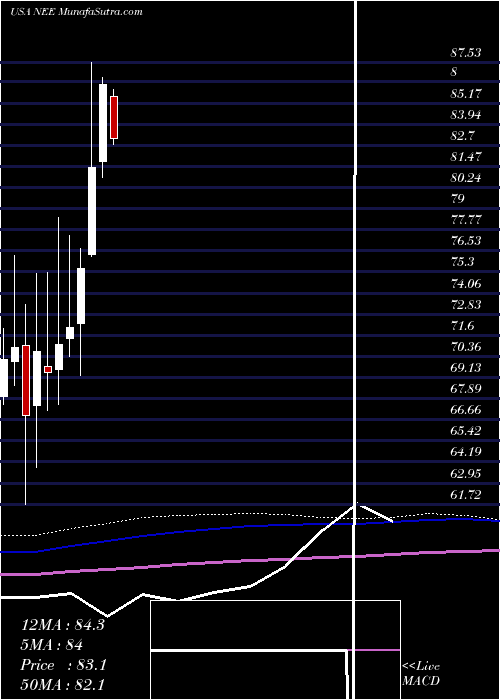This screenshot has height=700, width=500.
Task: Click the 72.83 price level label
Action: pyautogui.click(x=466, y=304)
